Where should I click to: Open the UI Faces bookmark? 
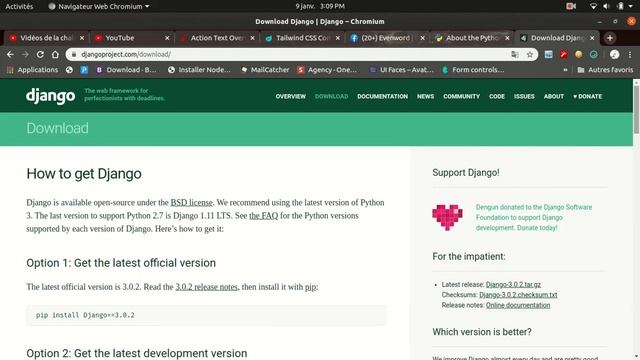coord(402,70)
